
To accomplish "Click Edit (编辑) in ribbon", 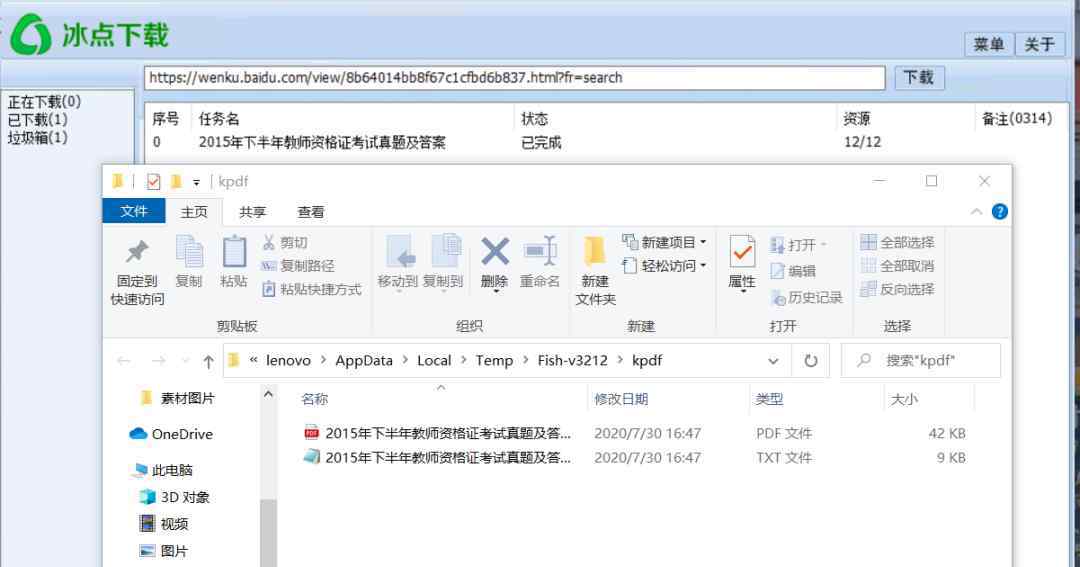I will 793,271.
